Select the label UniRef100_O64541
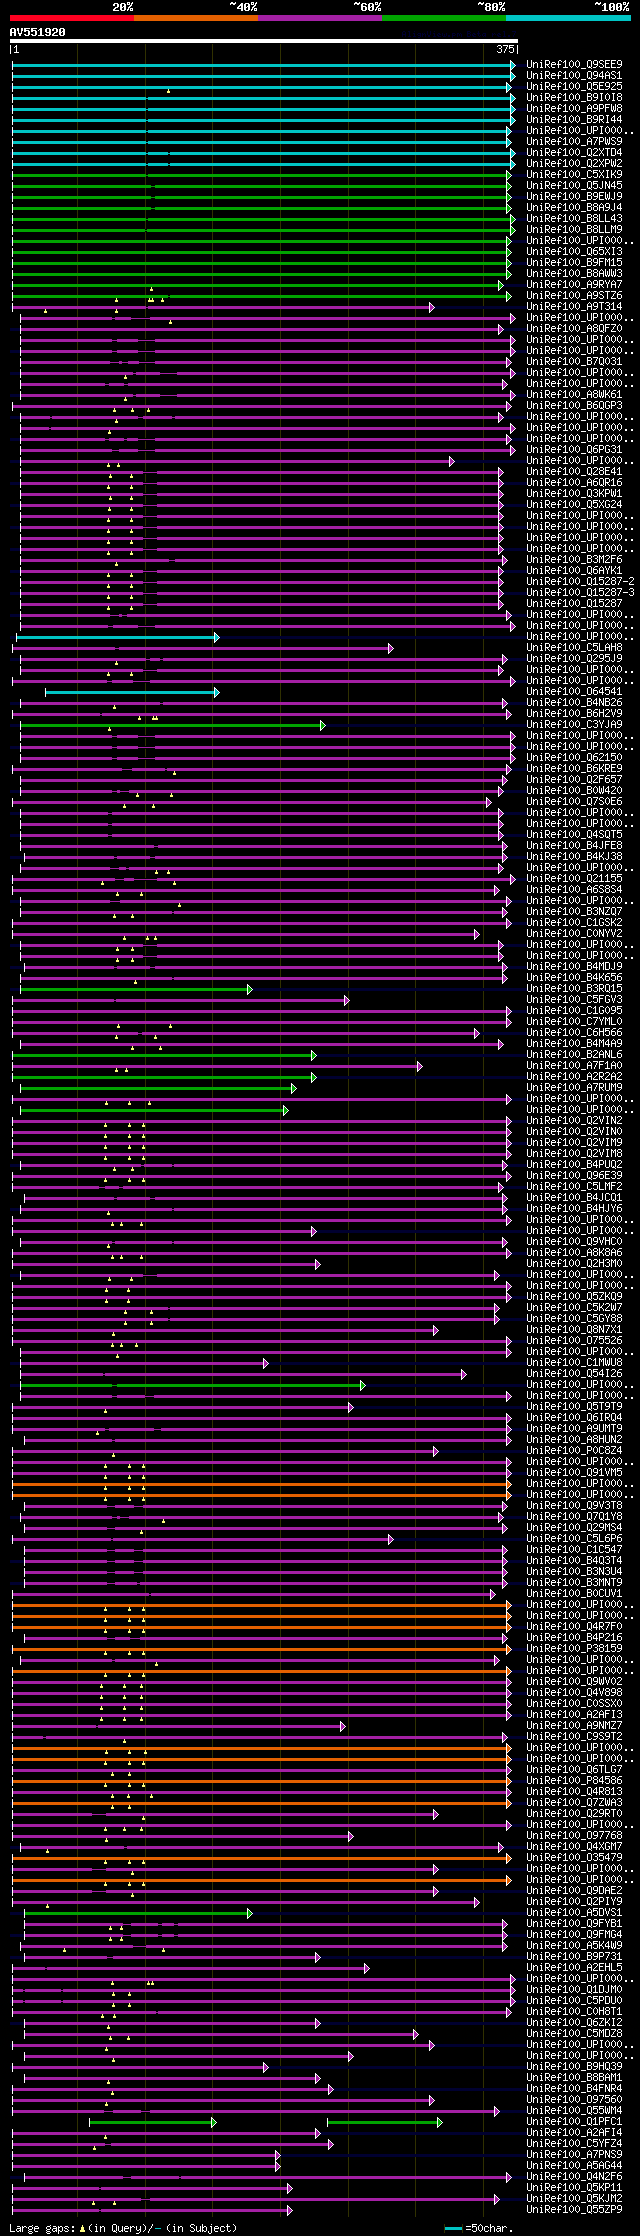The image size is (640, 2236). (x=574, y=691)
